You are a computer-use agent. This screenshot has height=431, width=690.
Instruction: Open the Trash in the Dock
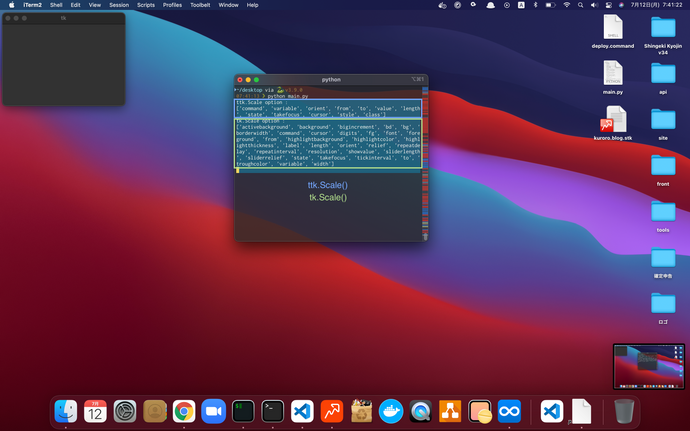tap(624, 411)
